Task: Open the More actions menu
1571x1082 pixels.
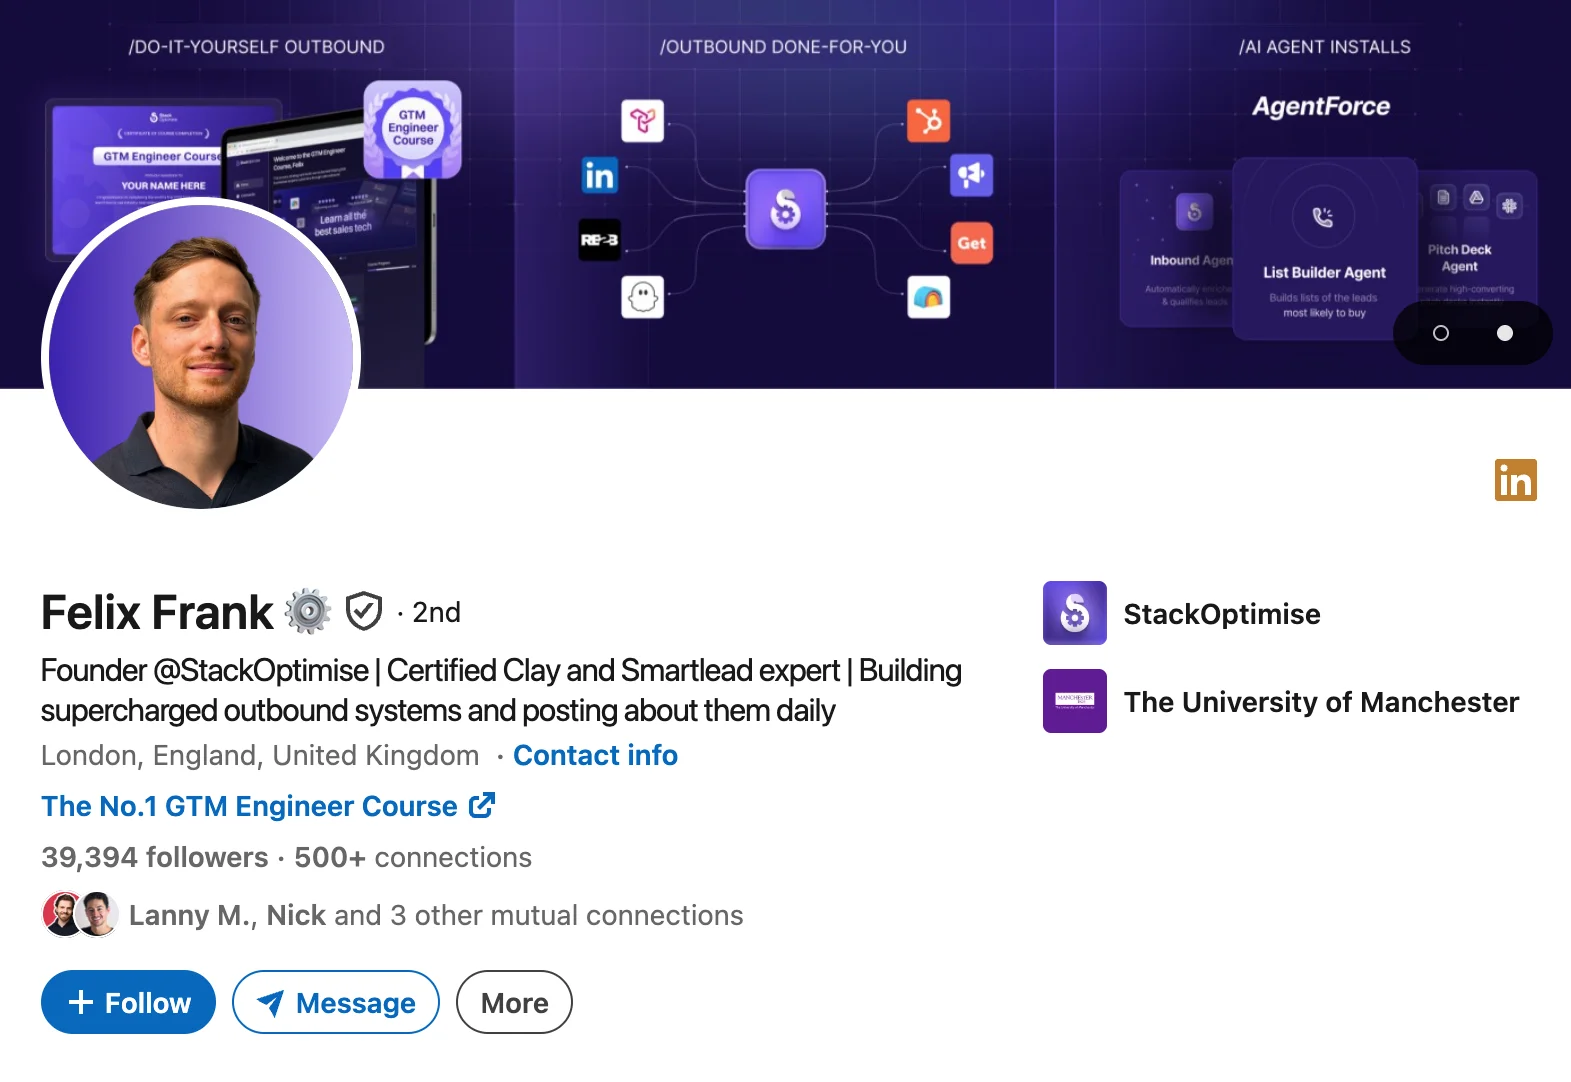Action: [x=514, y=1002]
